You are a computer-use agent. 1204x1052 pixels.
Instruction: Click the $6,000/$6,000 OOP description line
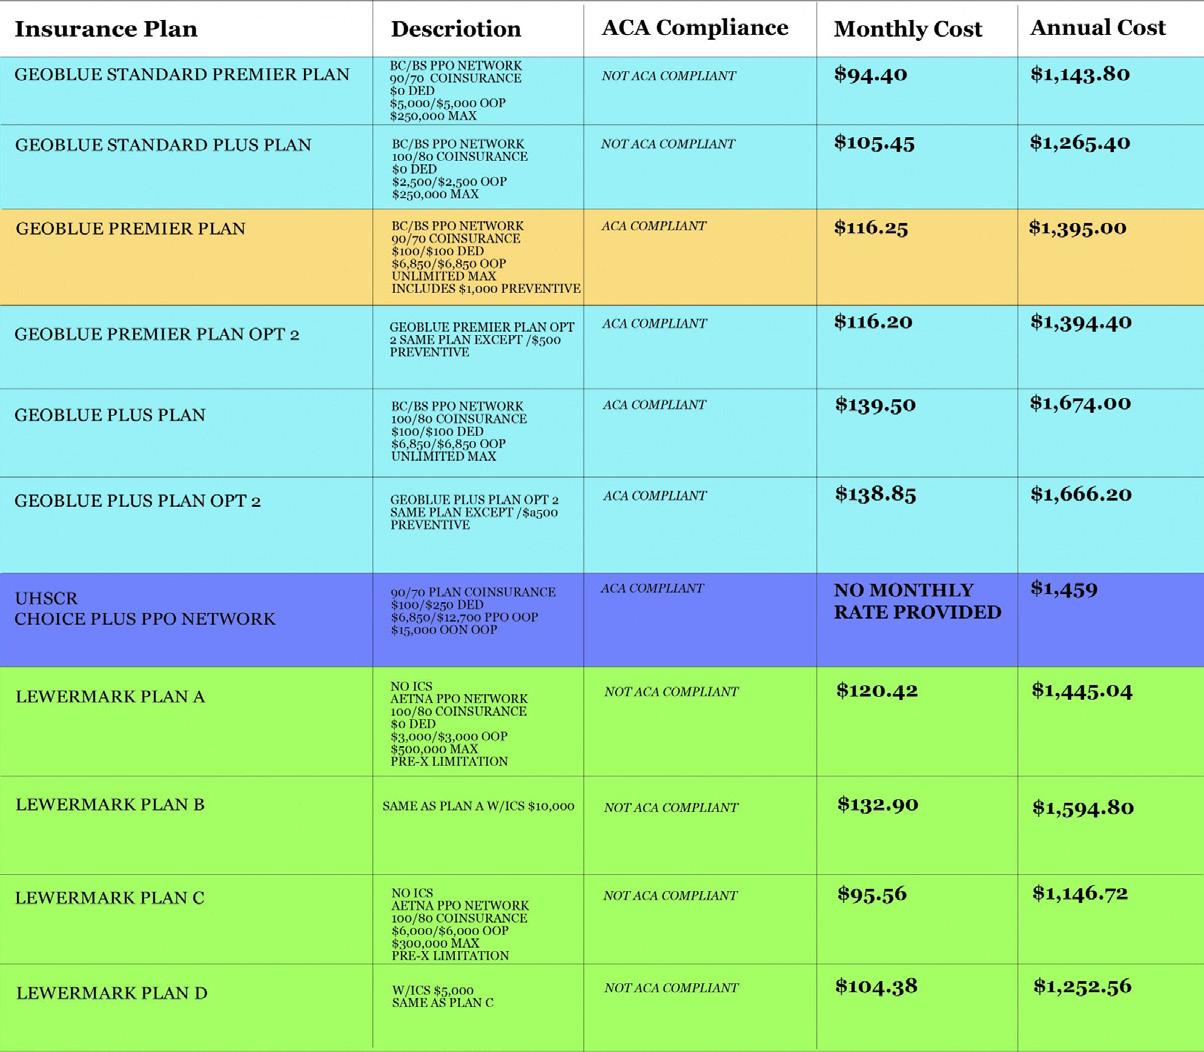[450, 931]
